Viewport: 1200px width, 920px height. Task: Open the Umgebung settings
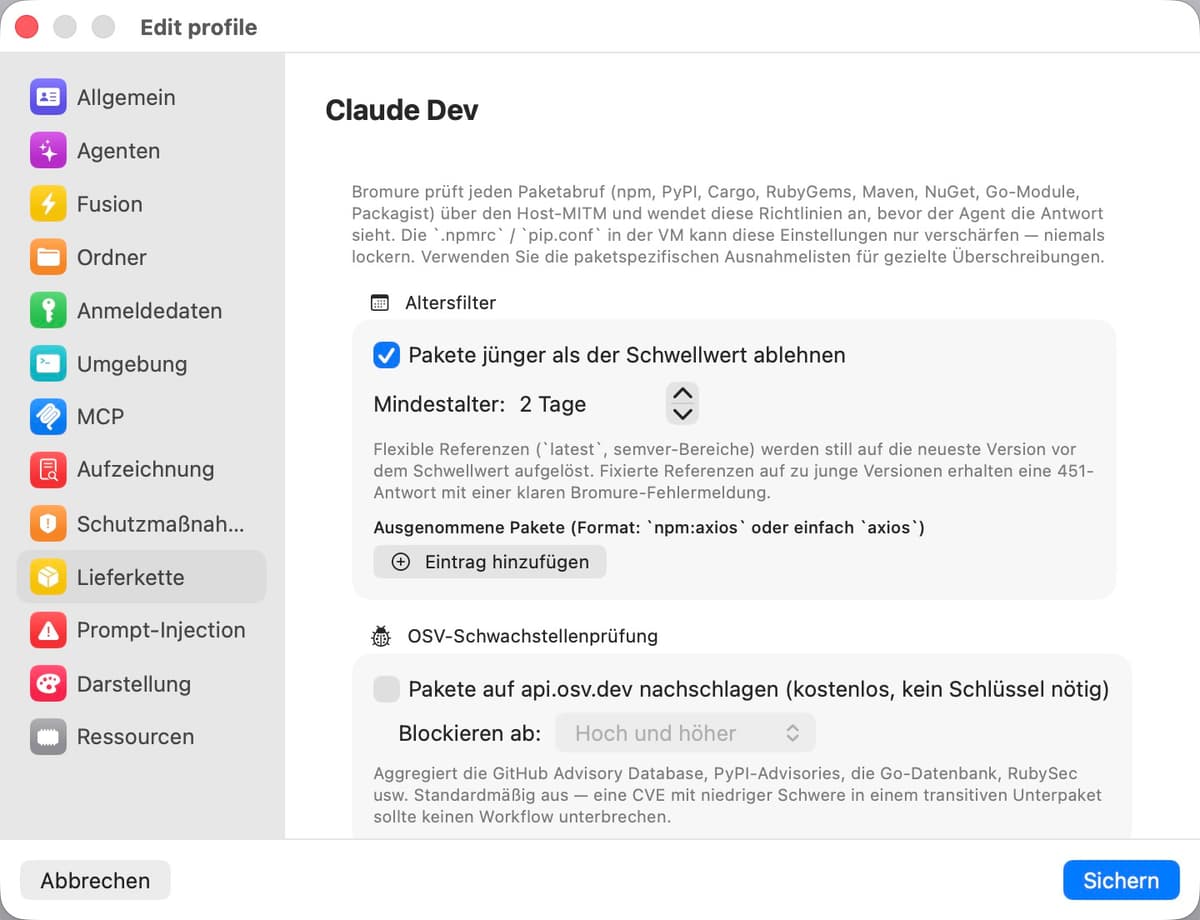pos(142,364)
